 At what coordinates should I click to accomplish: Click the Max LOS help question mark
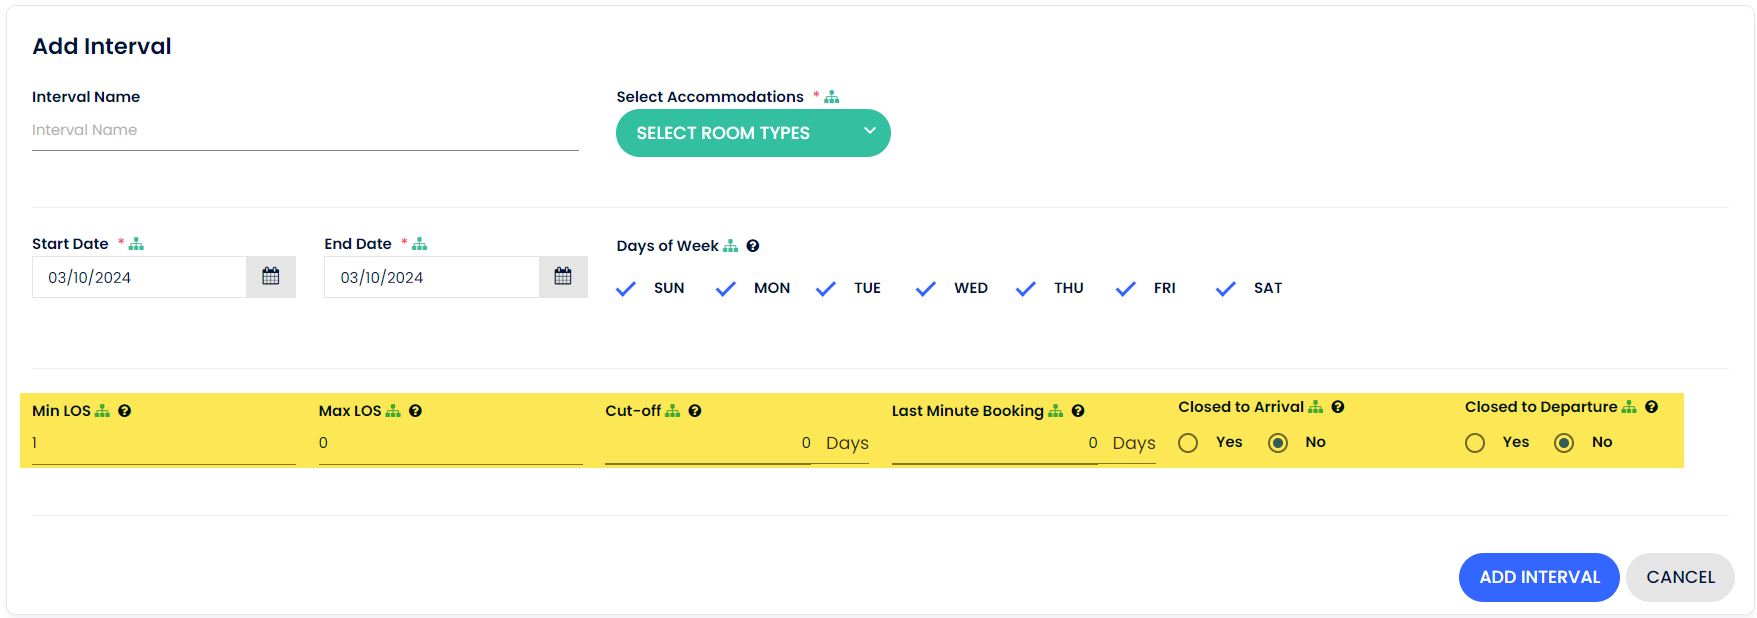(415, 411)
